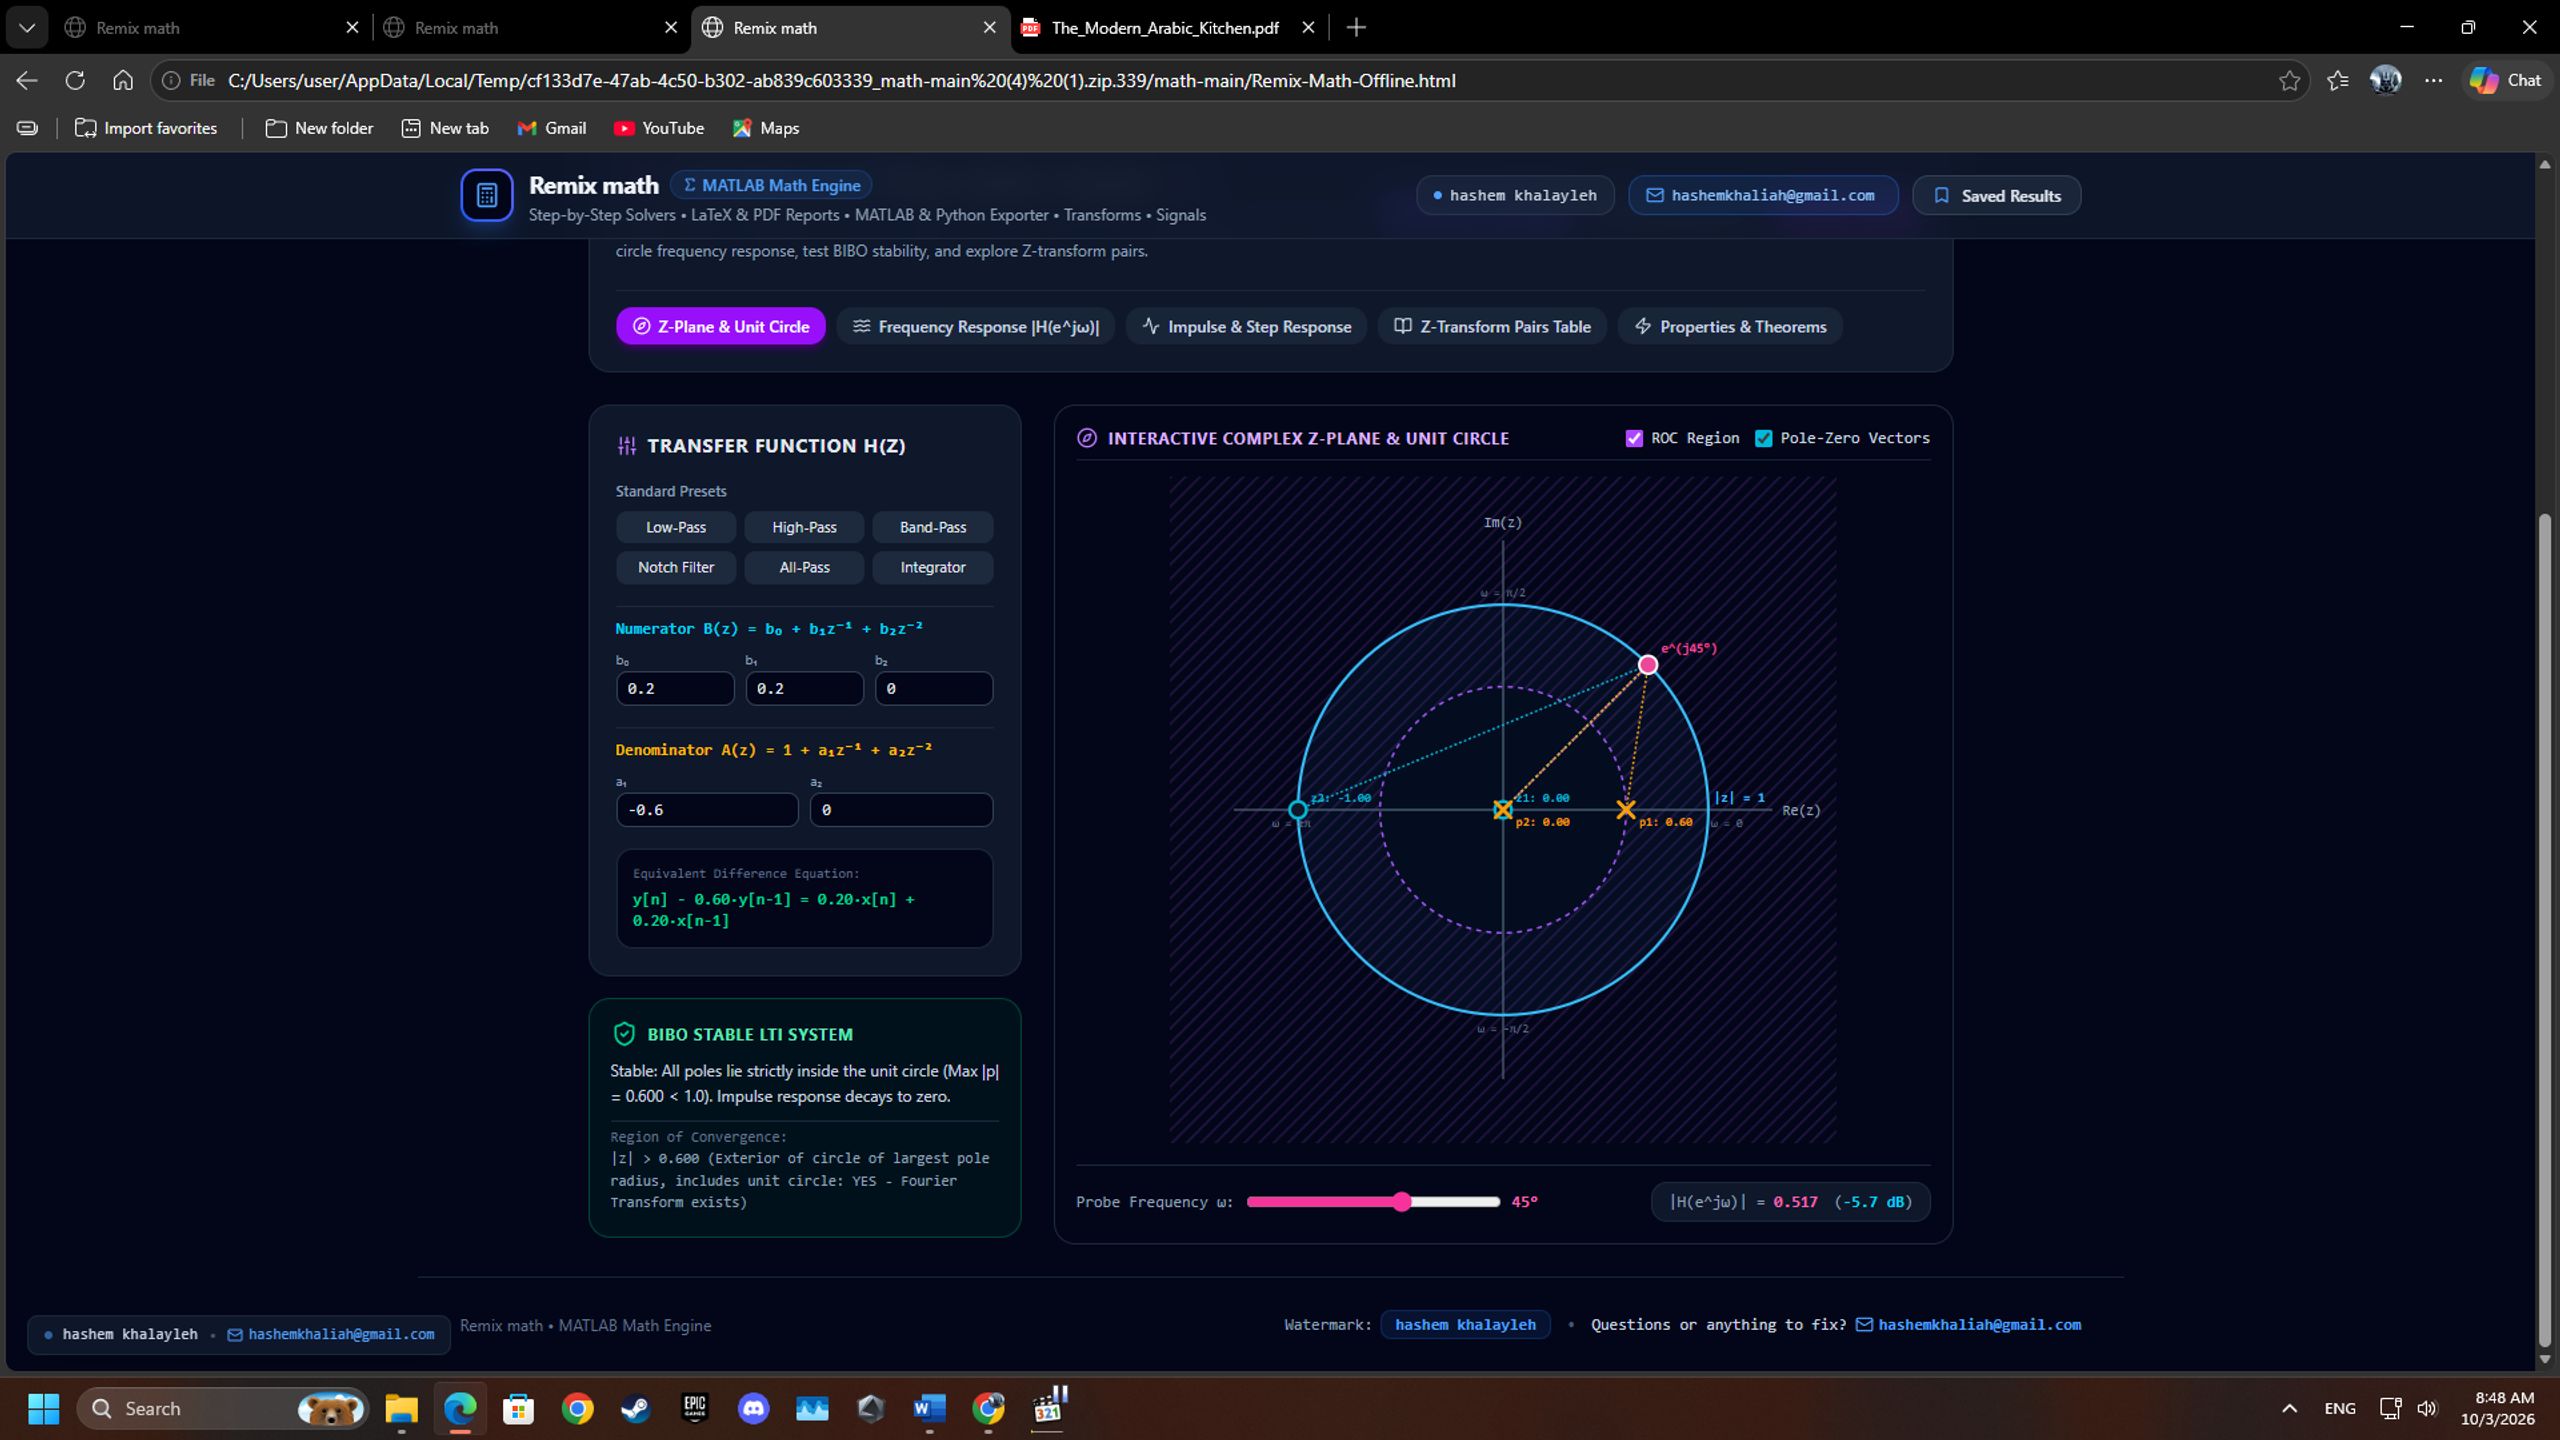2560x1440 pixels.
Task: Click the a2 denominator input field
Action: pos(901,809)
